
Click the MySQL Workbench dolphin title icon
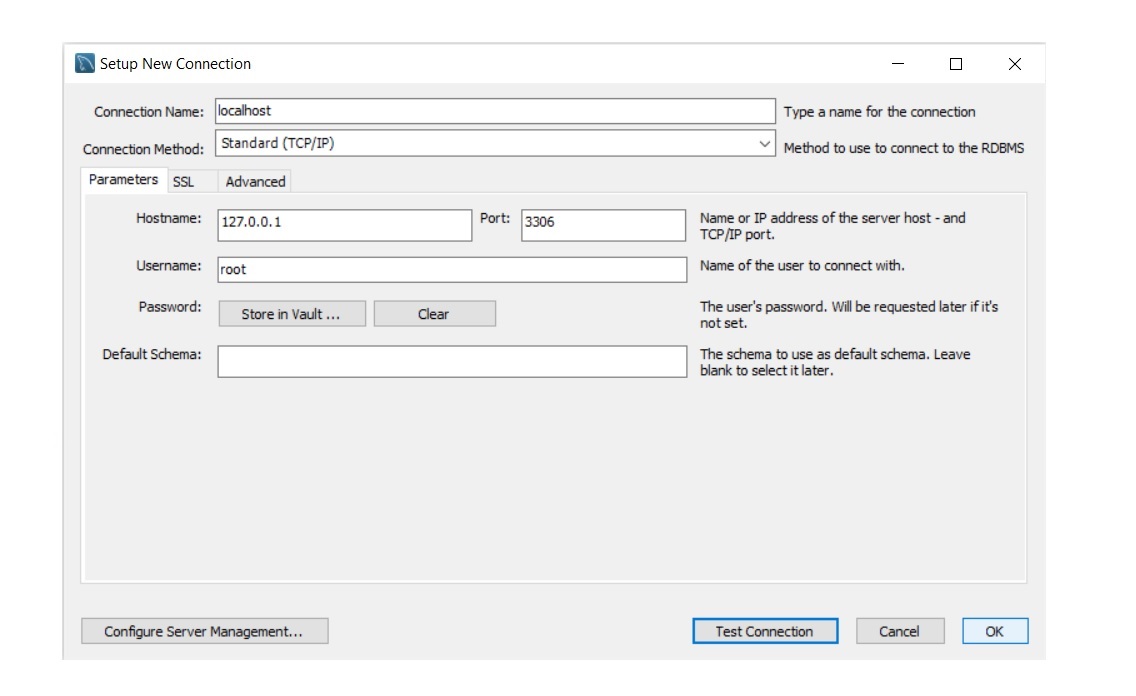(85, 64)
